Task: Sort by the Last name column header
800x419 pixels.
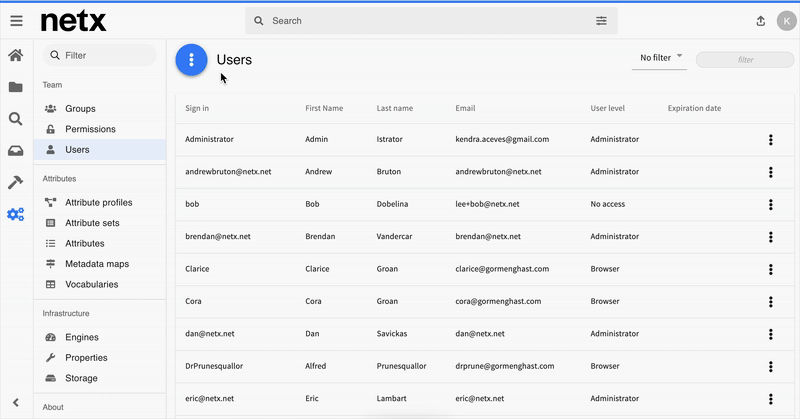Action: coord(395,108)
